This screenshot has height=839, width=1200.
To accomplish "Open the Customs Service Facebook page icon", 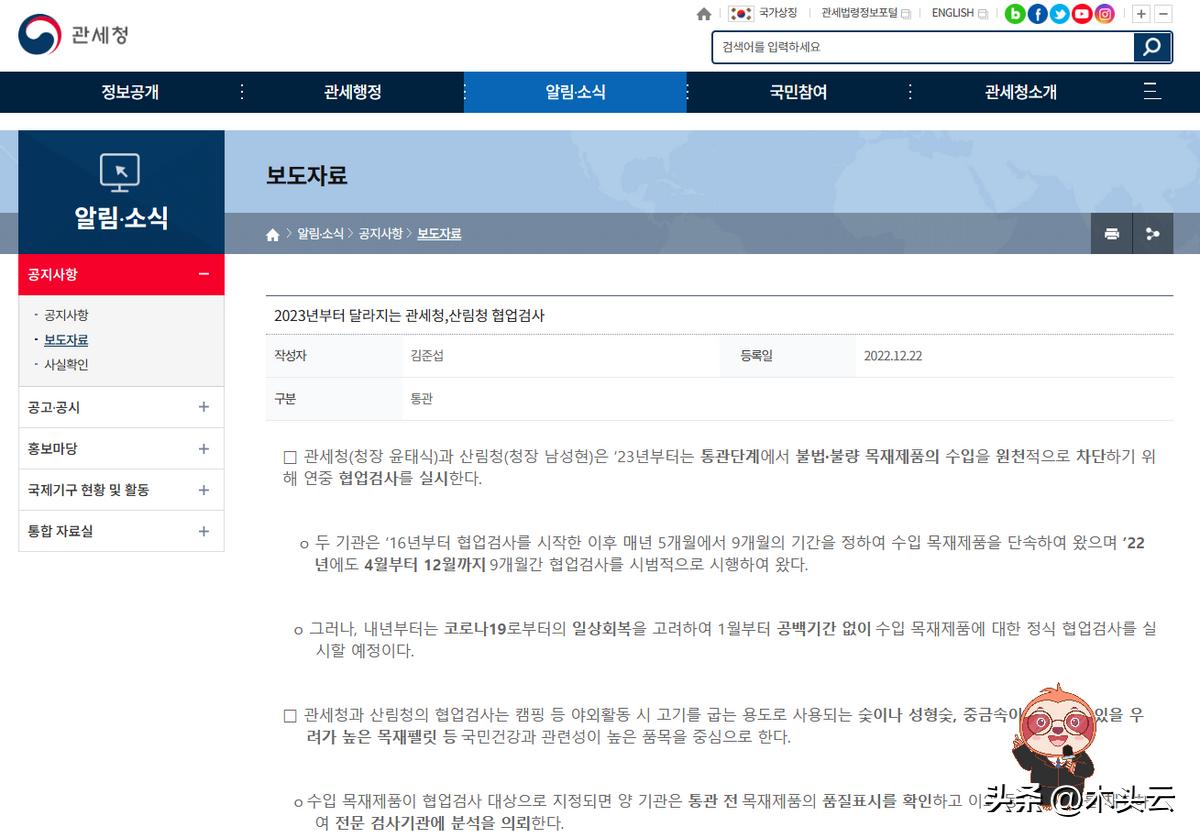I will click(1037, 14).
